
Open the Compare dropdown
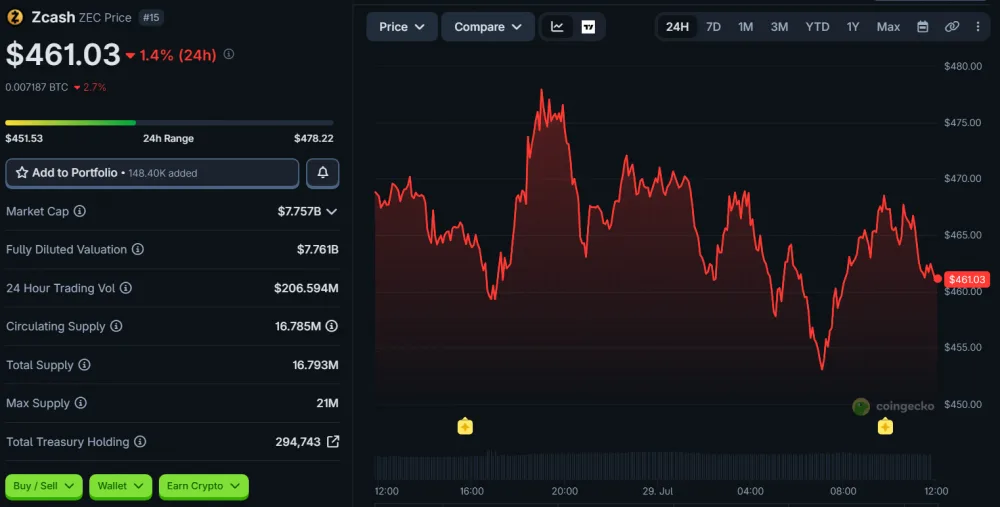(488, 27)
